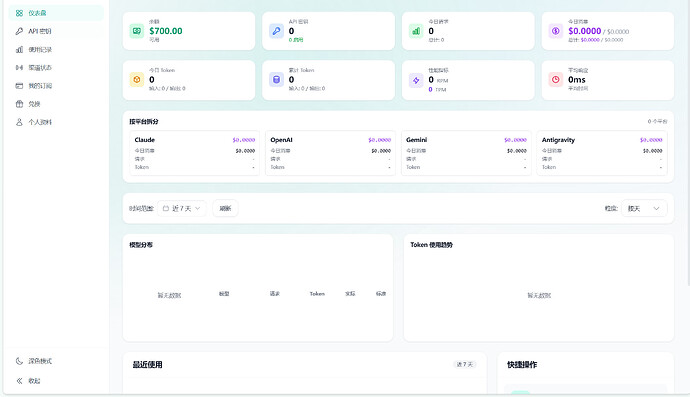Click the orange cube icon in 今日 Token card

click(x=137, y=80)
